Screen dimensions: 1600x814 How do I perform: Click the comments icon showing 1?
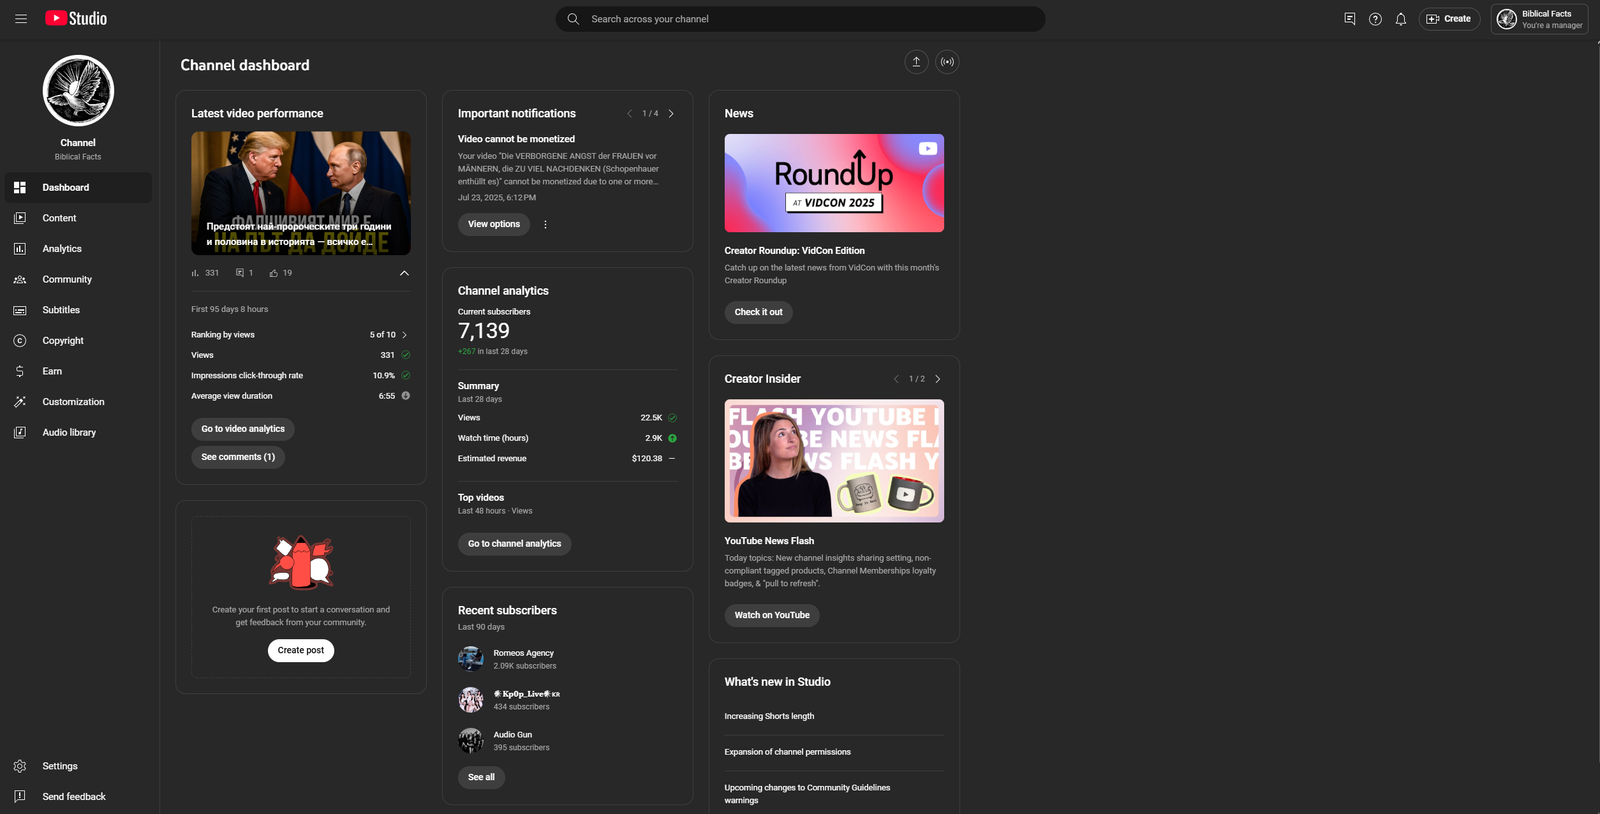pos(240,273)
